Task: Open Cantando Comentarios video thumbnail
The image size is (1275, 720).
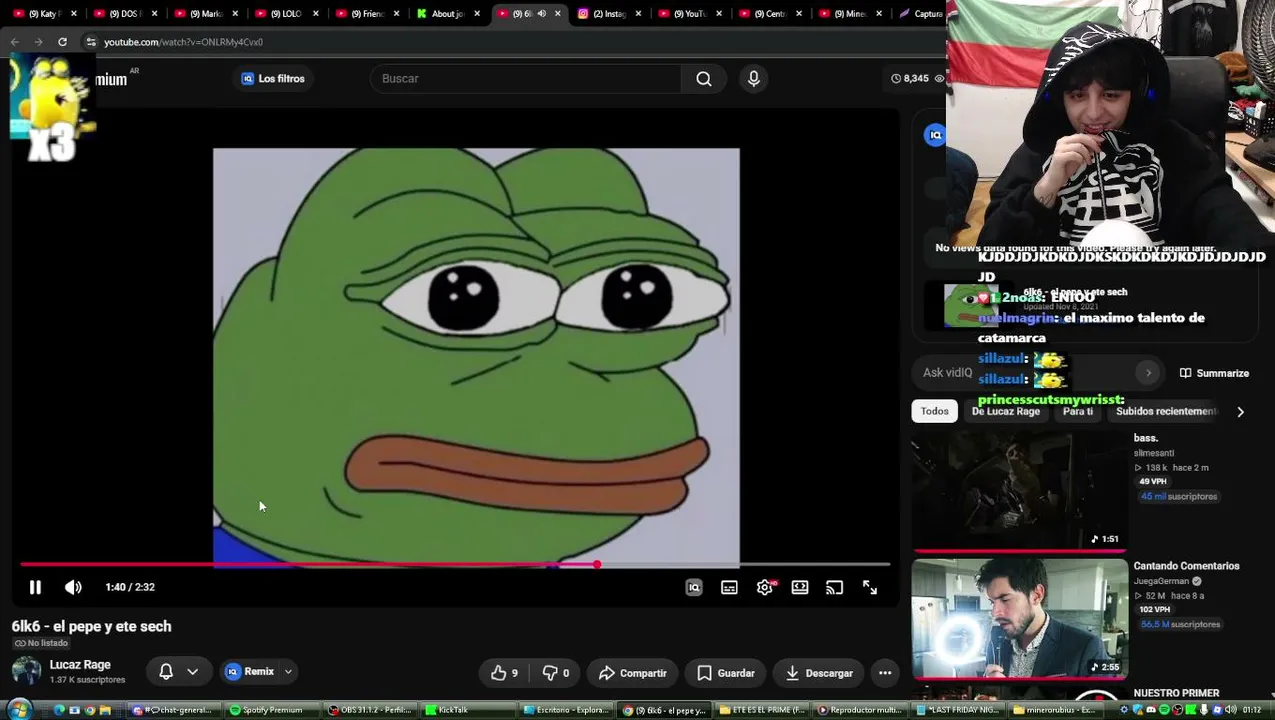Action: 1019,618
